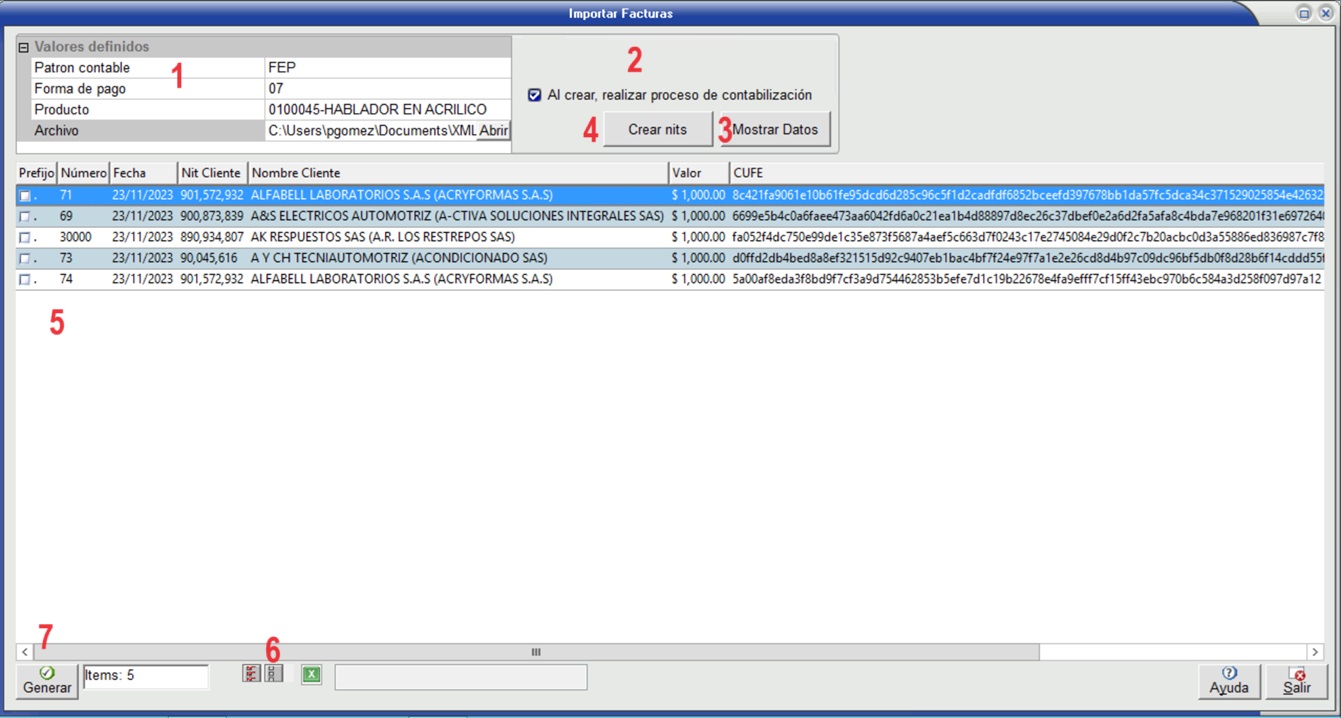Sort the table by Nombre Cliente header
This screenshot has height=718, width=1341.
tap(457, 173)
